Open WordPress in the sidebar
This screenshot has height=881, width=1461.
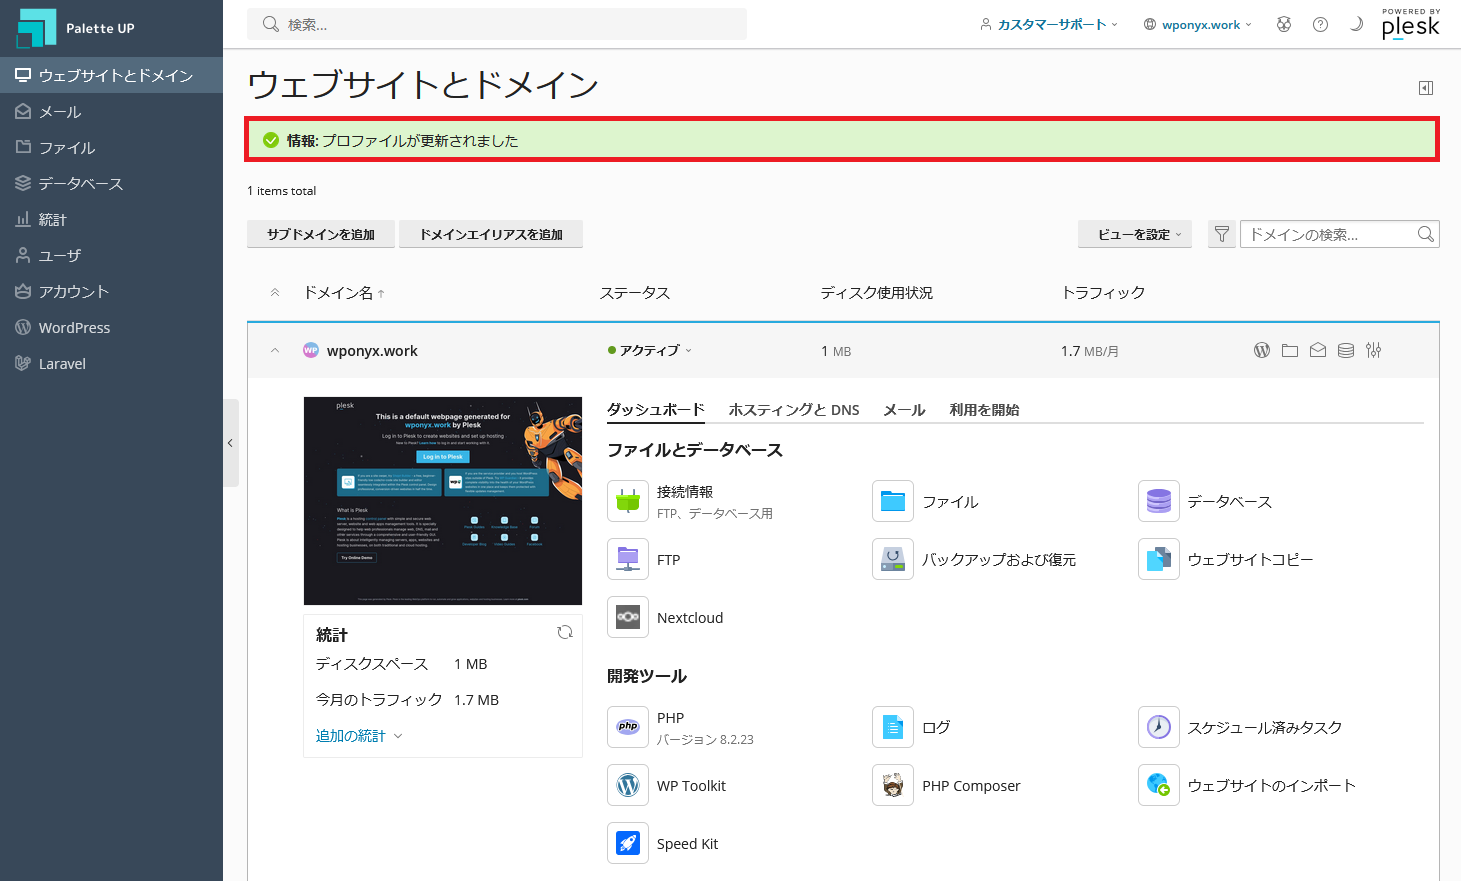point(111,327)
